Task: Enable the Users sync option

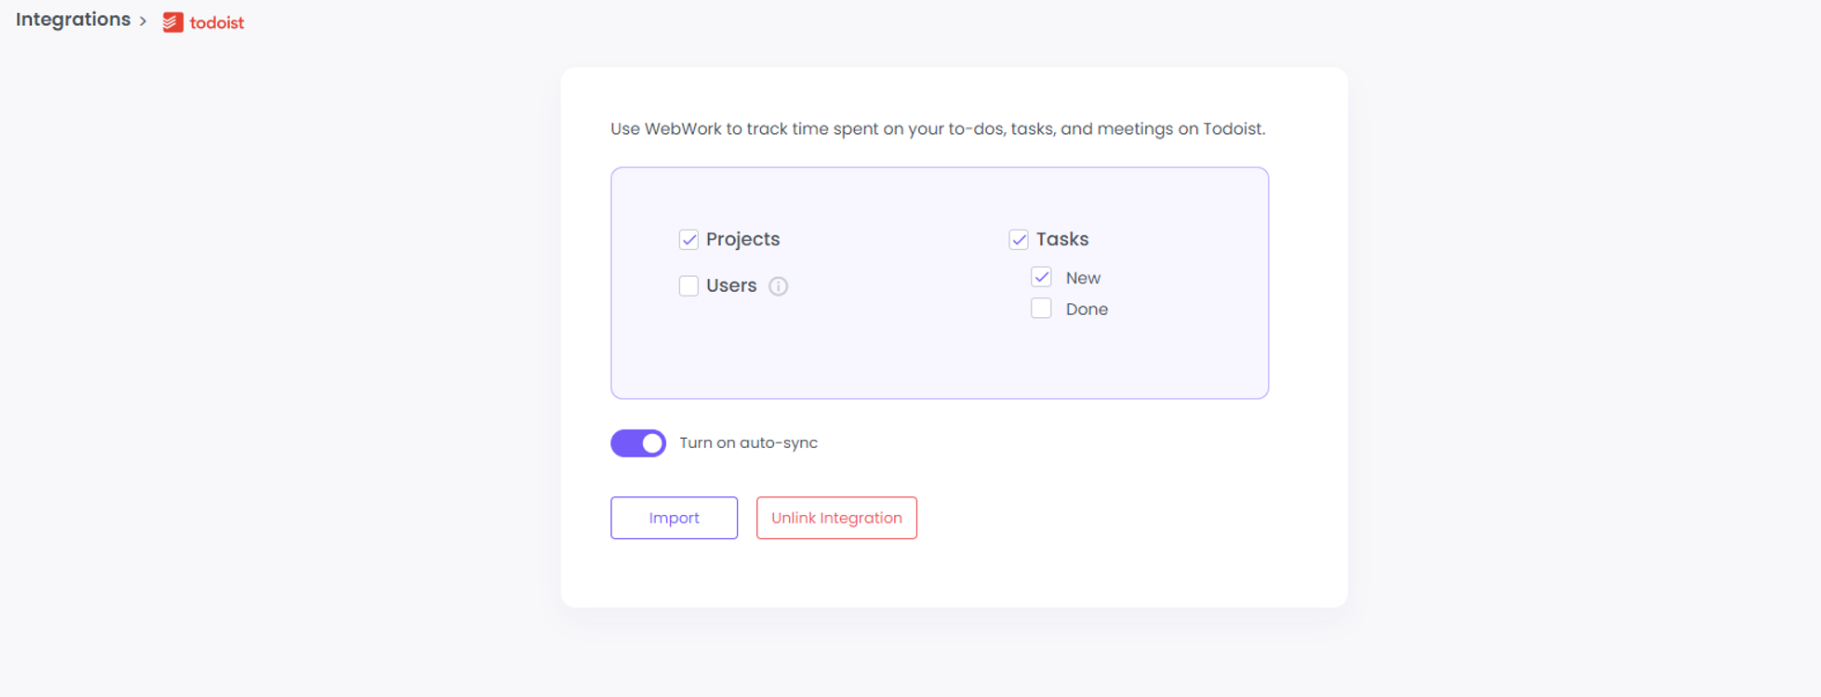Action: [x=688, y=285]
